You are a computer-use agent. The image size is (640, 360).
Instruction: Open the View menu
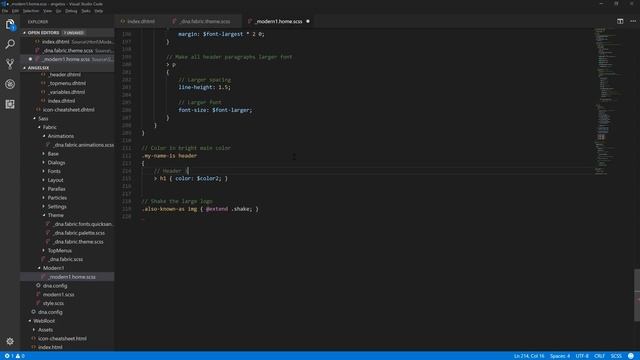click(47, 11)
